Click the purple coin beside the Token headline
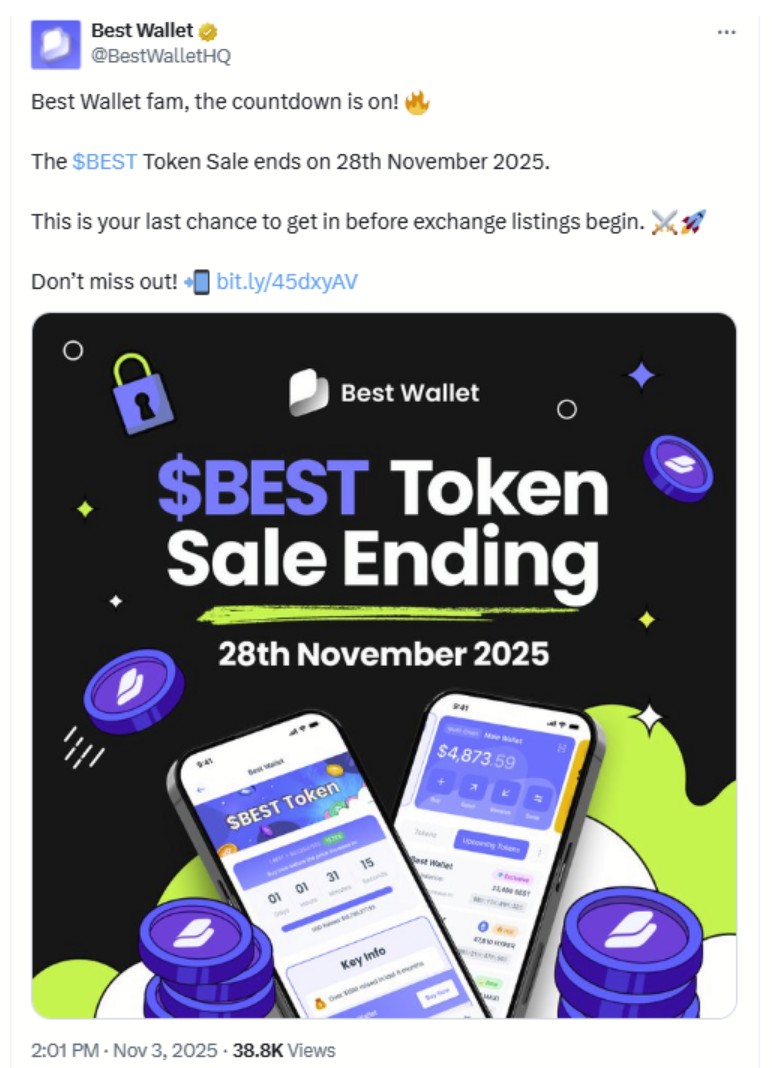Viewport: 772px width, 1068px height. (x=677, y=467)
